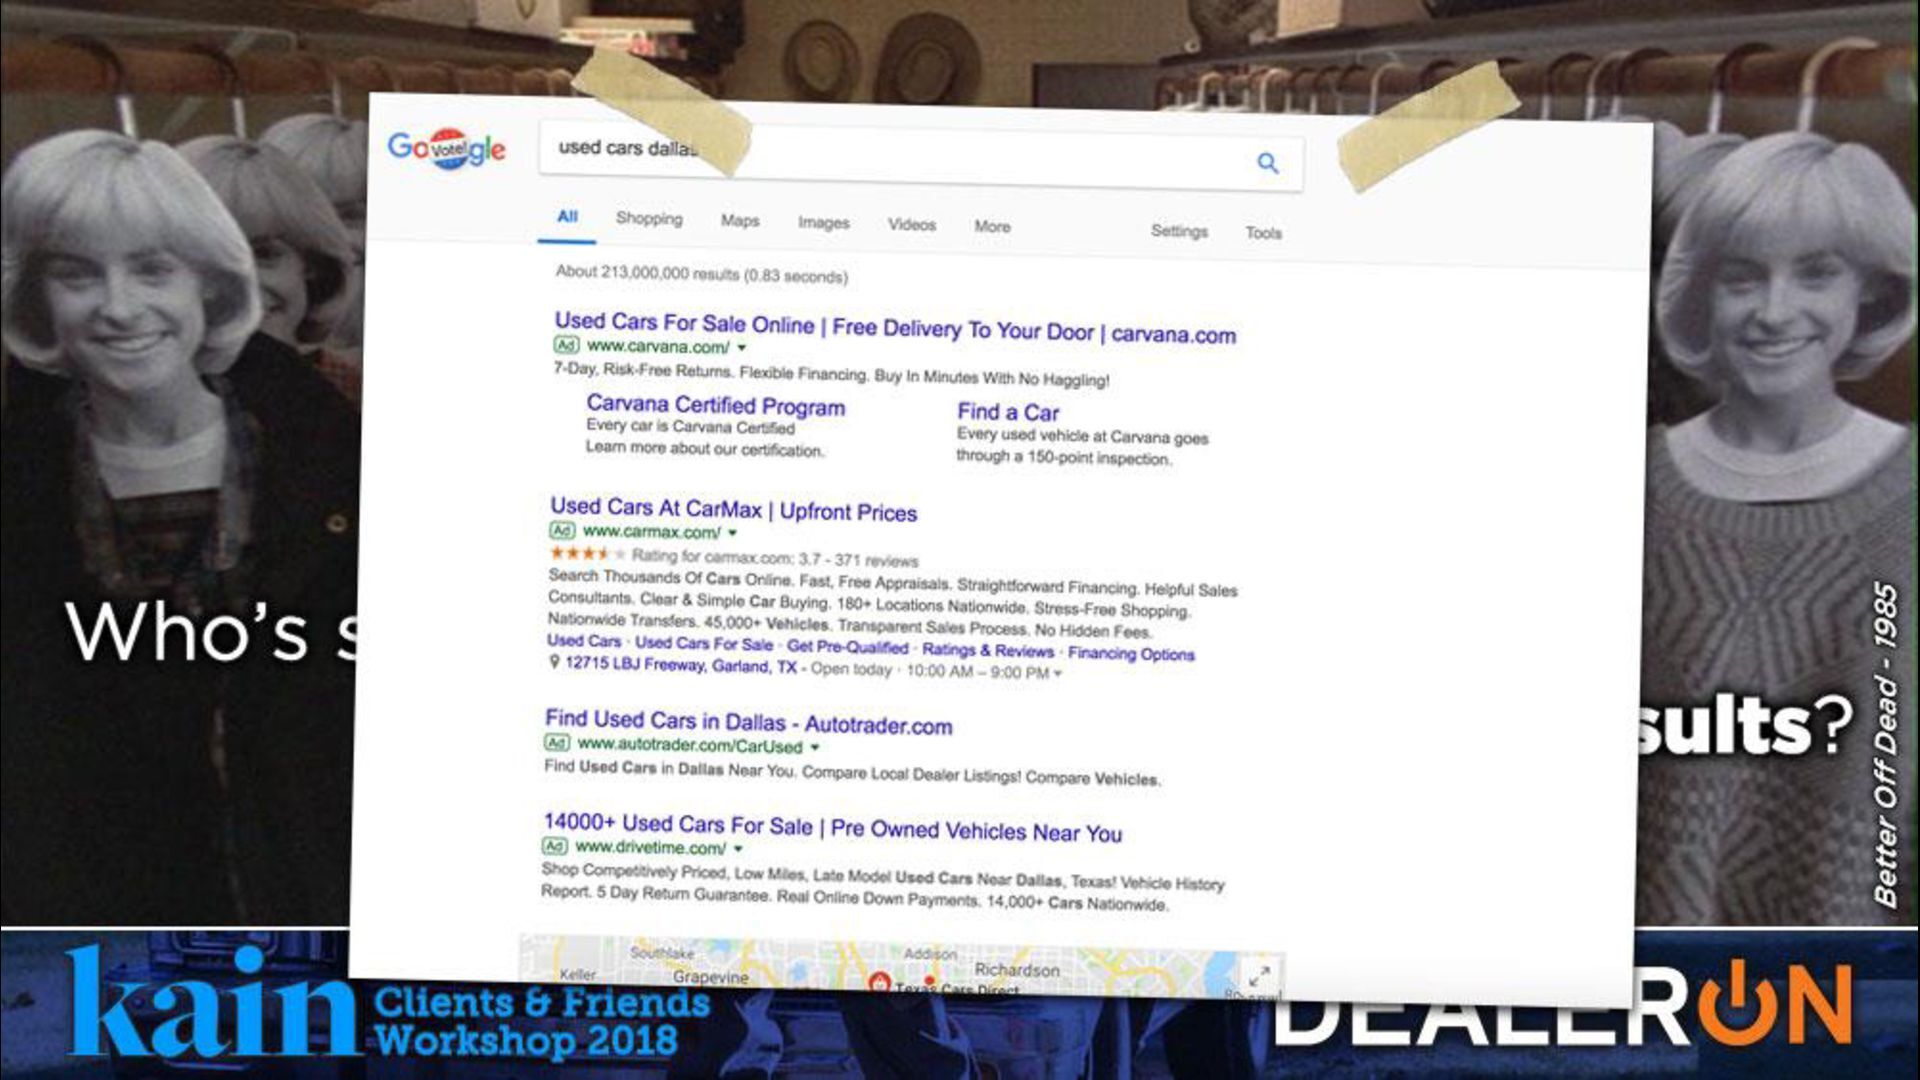The height and width of the screenshot is (1080, 1920).
Task: Click the Google Vote logo
Action: pyautogui.click(x=446, y=149)
